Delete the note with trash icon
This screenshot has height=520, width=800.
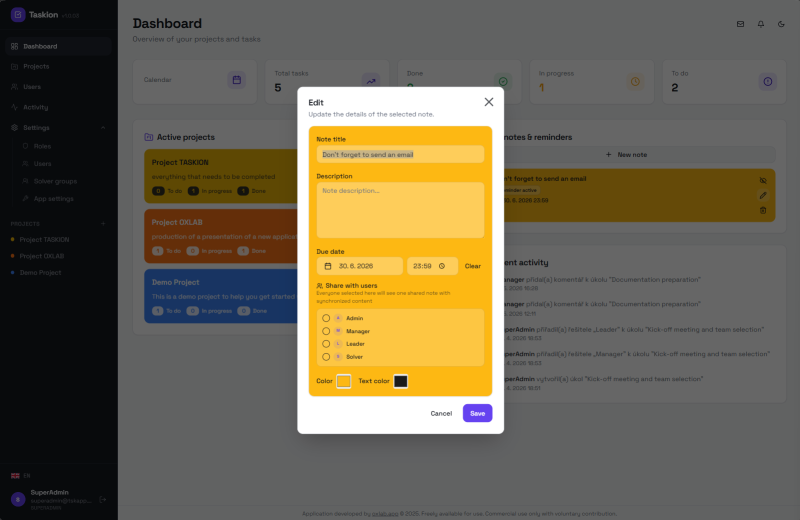[x=763, y=210]
